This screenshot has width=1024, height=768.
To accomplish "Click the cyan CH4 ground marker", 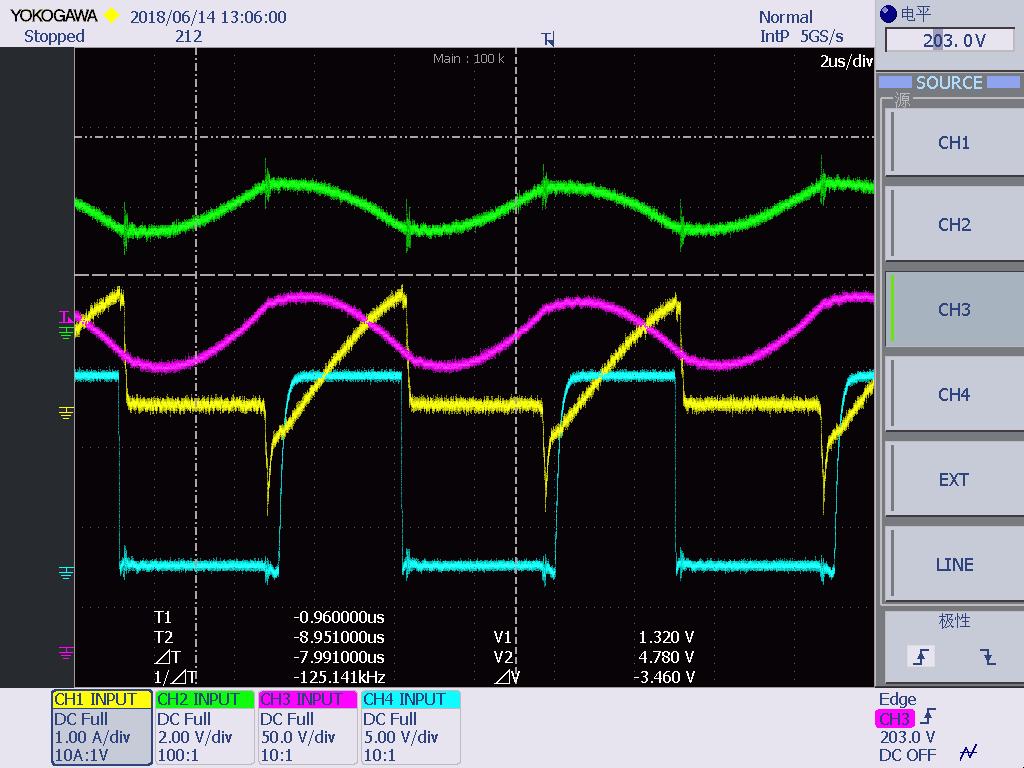I will pos(66,573).
